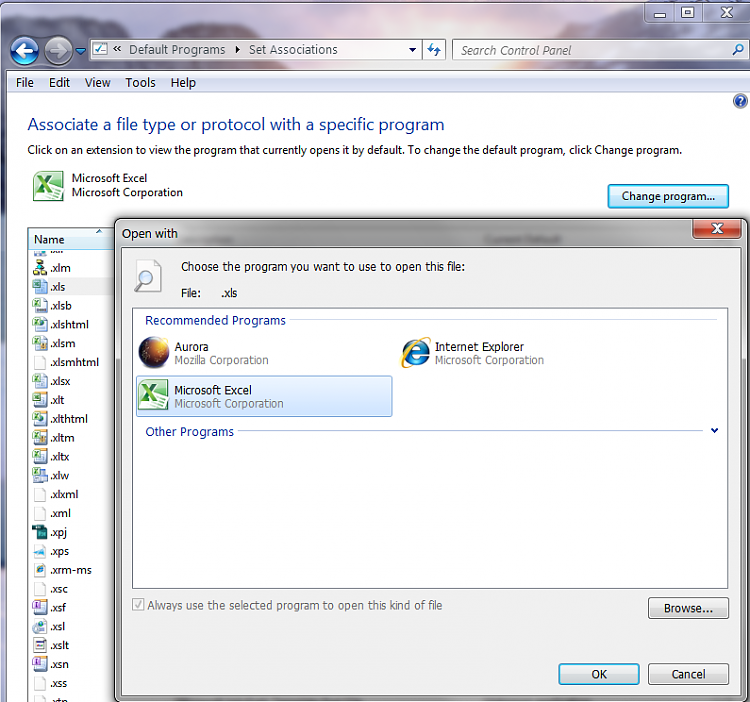Close the Open with dialog
This screenshot has width=750, height=702.
point(717,229)
